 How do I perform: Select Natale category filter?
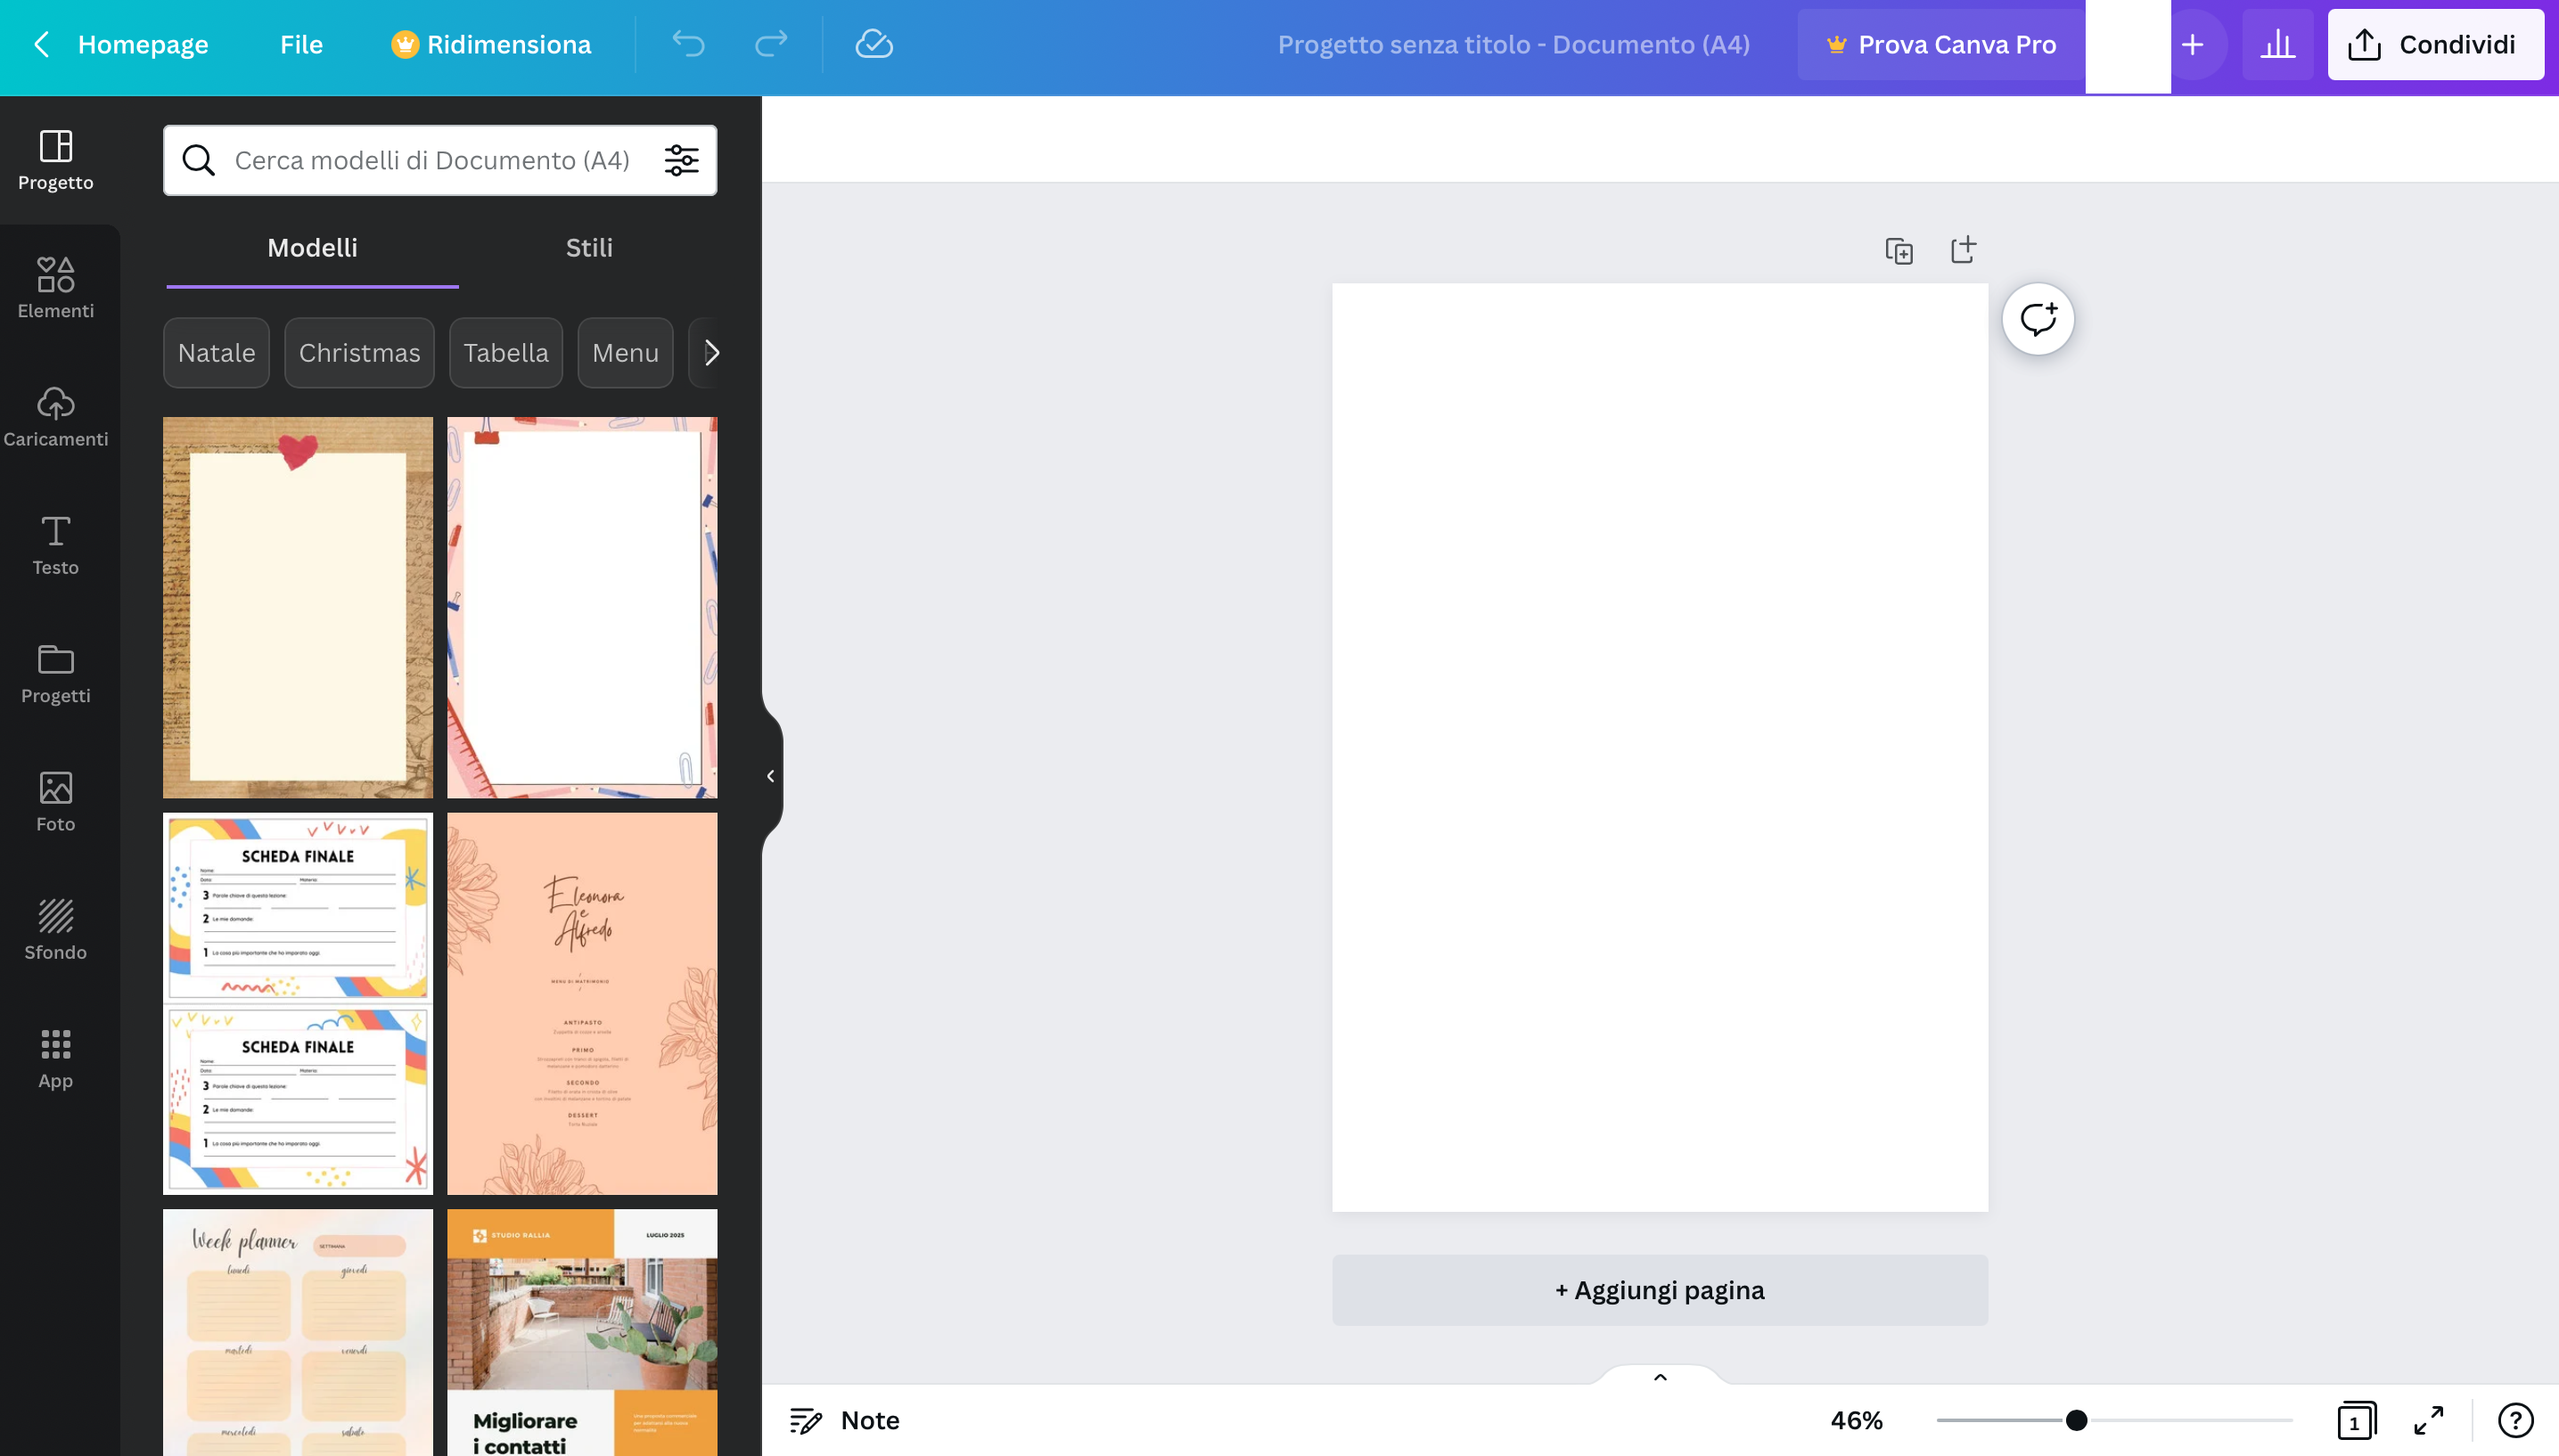[217, 351]
